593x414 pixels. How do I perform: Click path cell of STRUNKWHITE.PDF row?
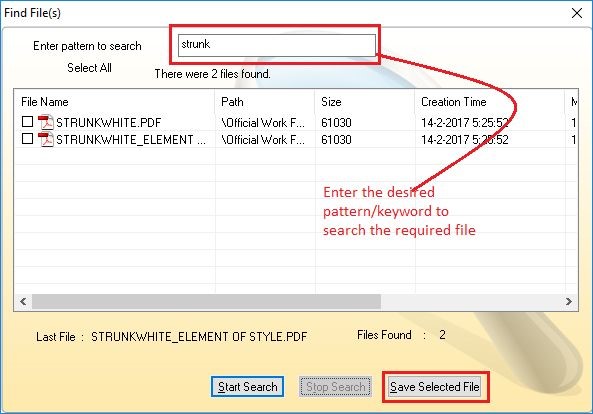tap(263, 122)
